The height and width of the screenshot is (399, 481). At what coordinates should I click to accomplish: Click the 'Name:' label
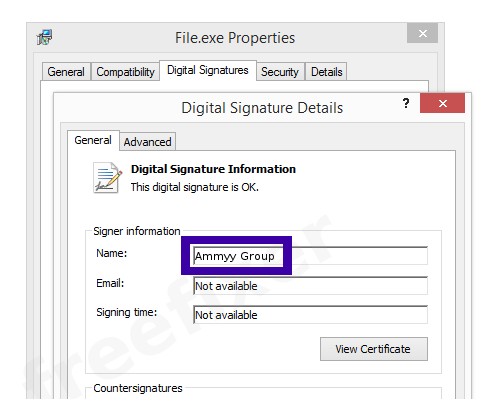click(112, 253)
